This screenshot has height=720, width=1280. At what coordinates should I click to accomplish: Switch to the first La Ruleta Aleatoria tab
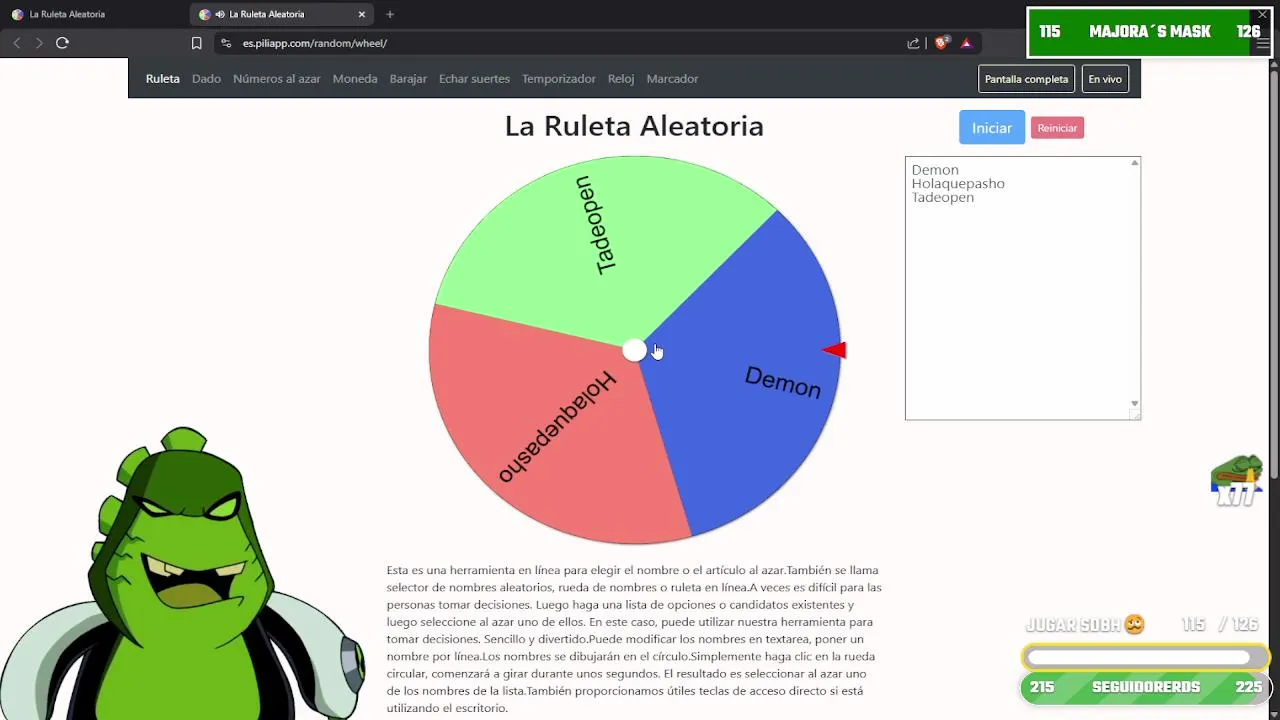(x=67, y=14)
